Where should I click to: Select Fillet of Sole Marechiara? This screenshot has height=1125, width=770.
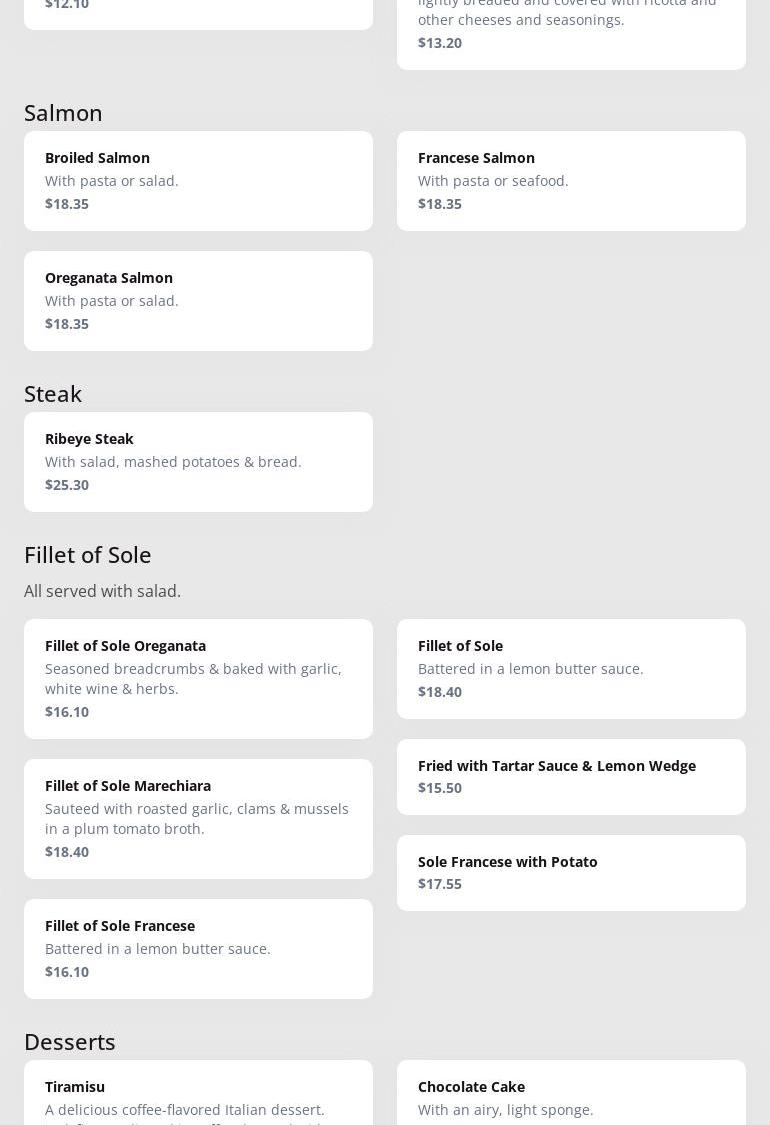pyautogui.click(x=198, y=819)
